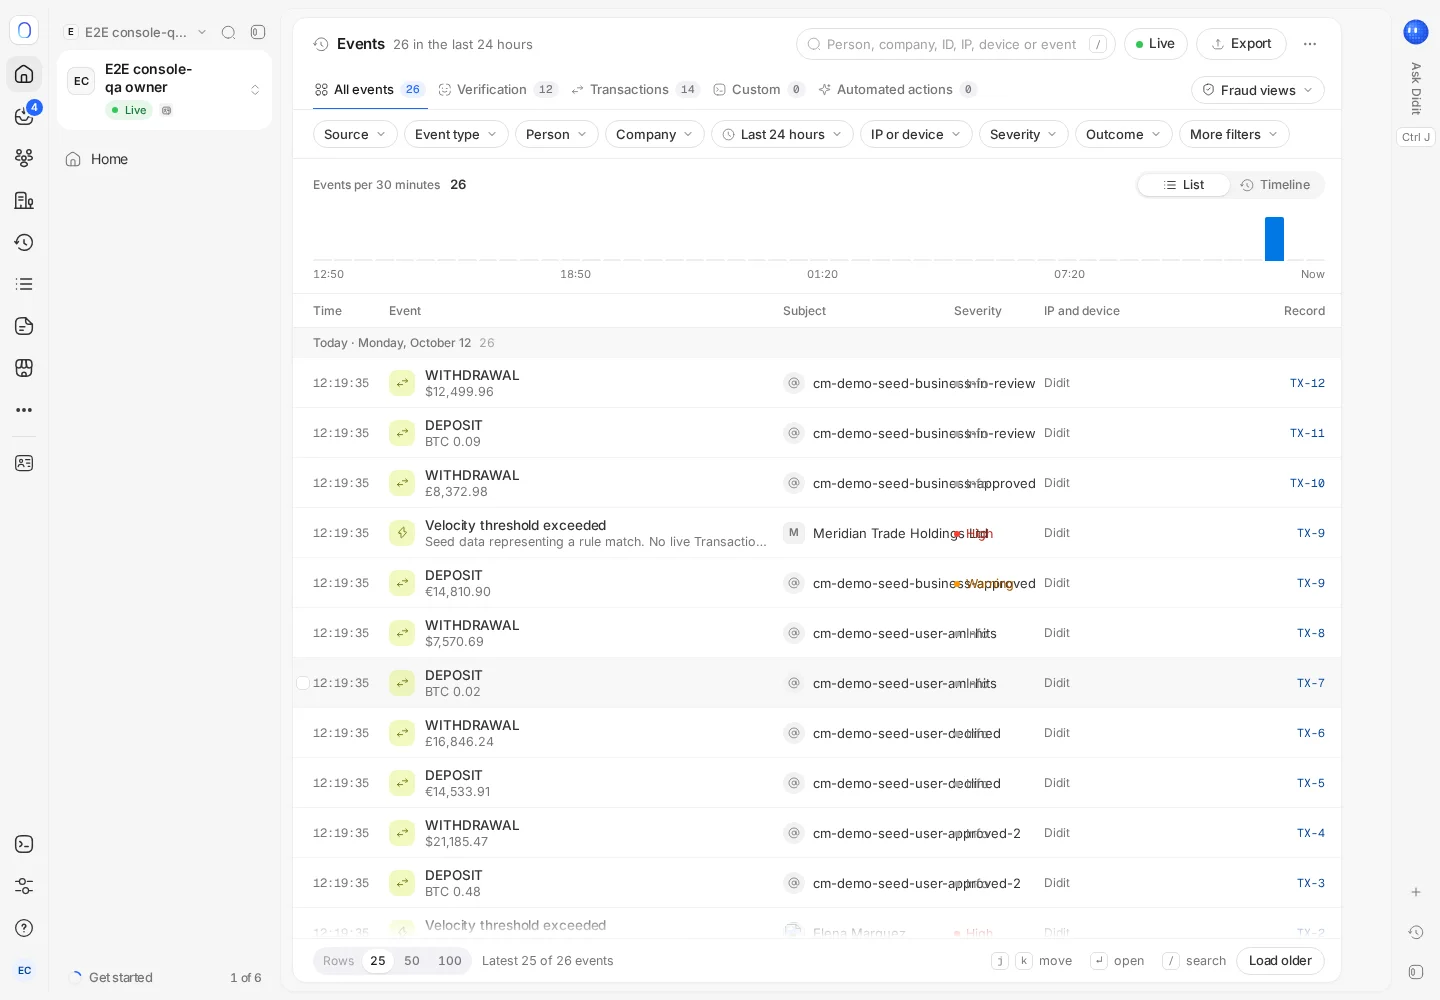Switch to the Custom tab

pyautogui.click(x=759, y=90)
